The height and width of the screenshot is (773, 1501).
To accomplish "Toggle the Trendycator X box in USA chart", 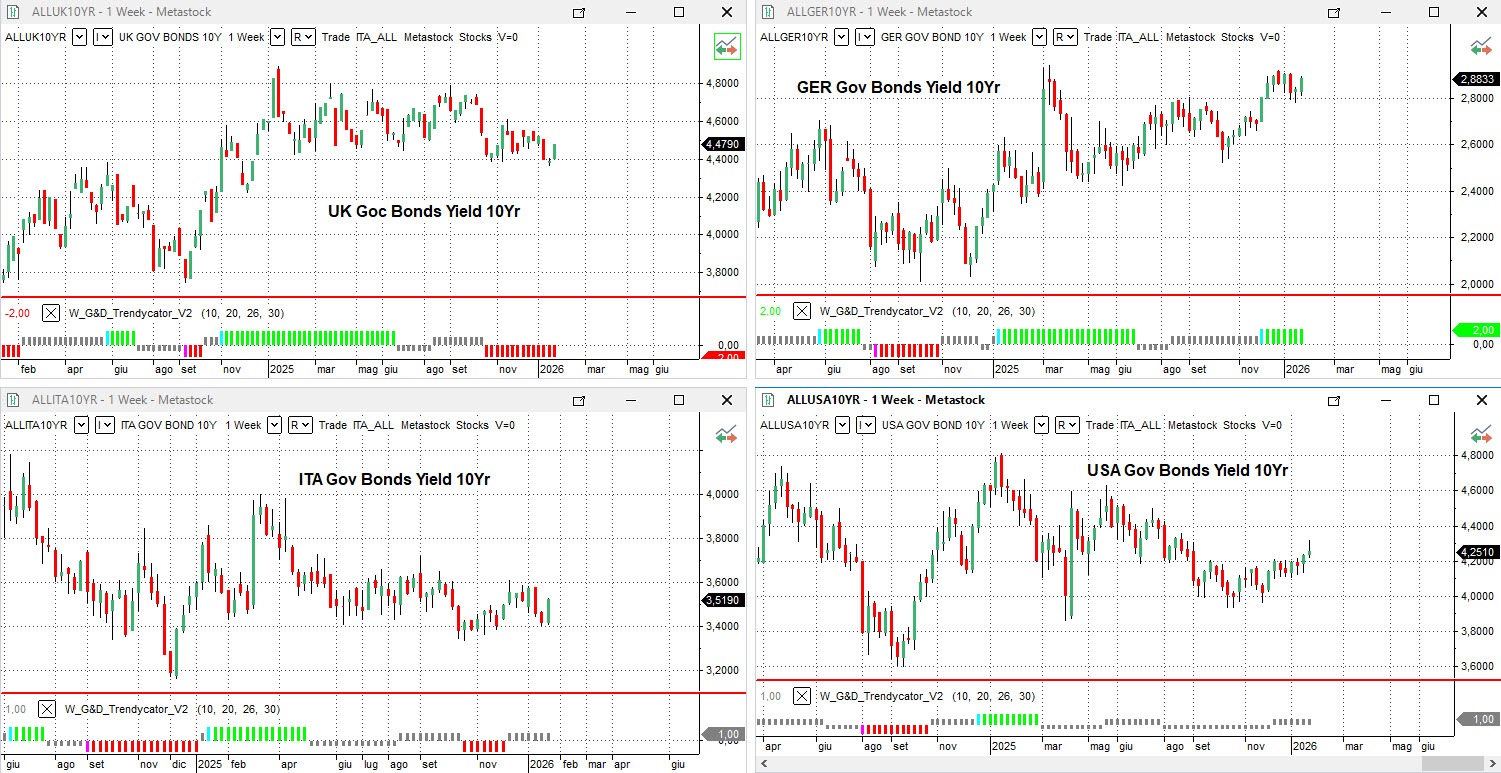I will (x=802, y=696).
